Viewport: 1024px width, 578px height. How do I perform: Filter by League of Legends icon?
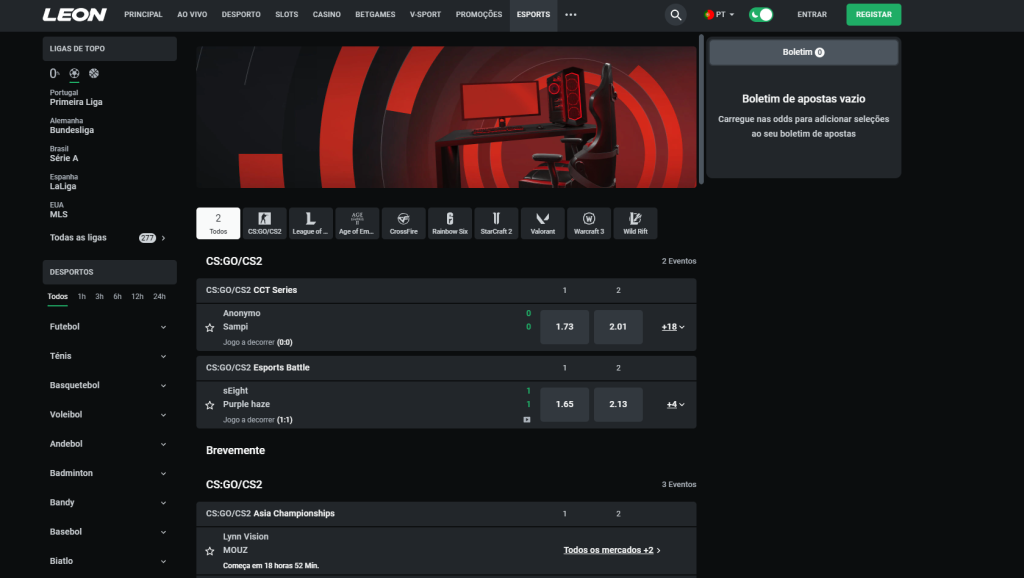(311, 223)
